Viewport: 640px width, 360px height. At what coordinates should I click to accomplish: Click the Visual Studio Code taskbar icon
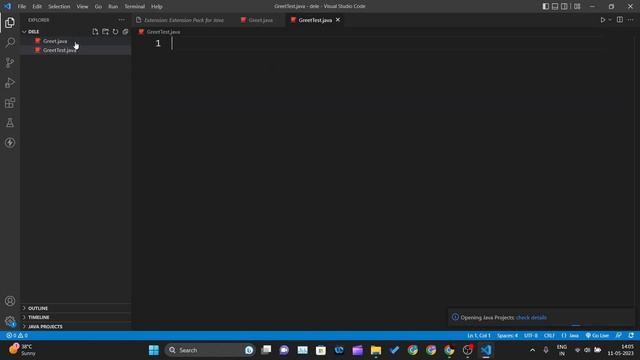486,350
